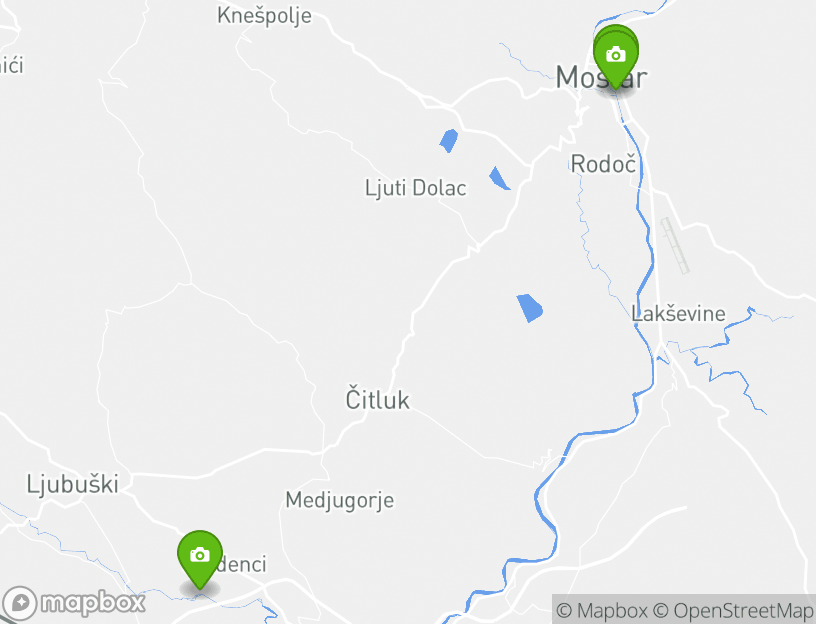816x624 pixels.
Task: Click the airport runway near Lakševine
Action: pos(675,246)
